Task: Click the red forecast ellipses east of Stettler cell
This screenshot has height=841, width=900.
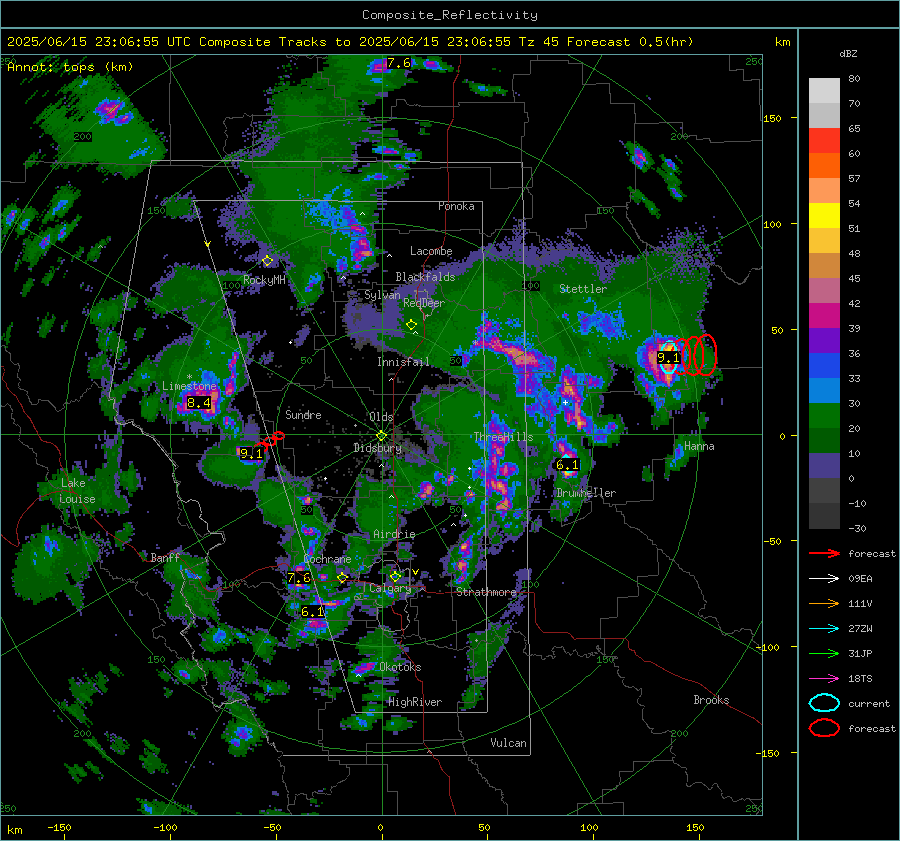Action: click(x=695, y=355)
